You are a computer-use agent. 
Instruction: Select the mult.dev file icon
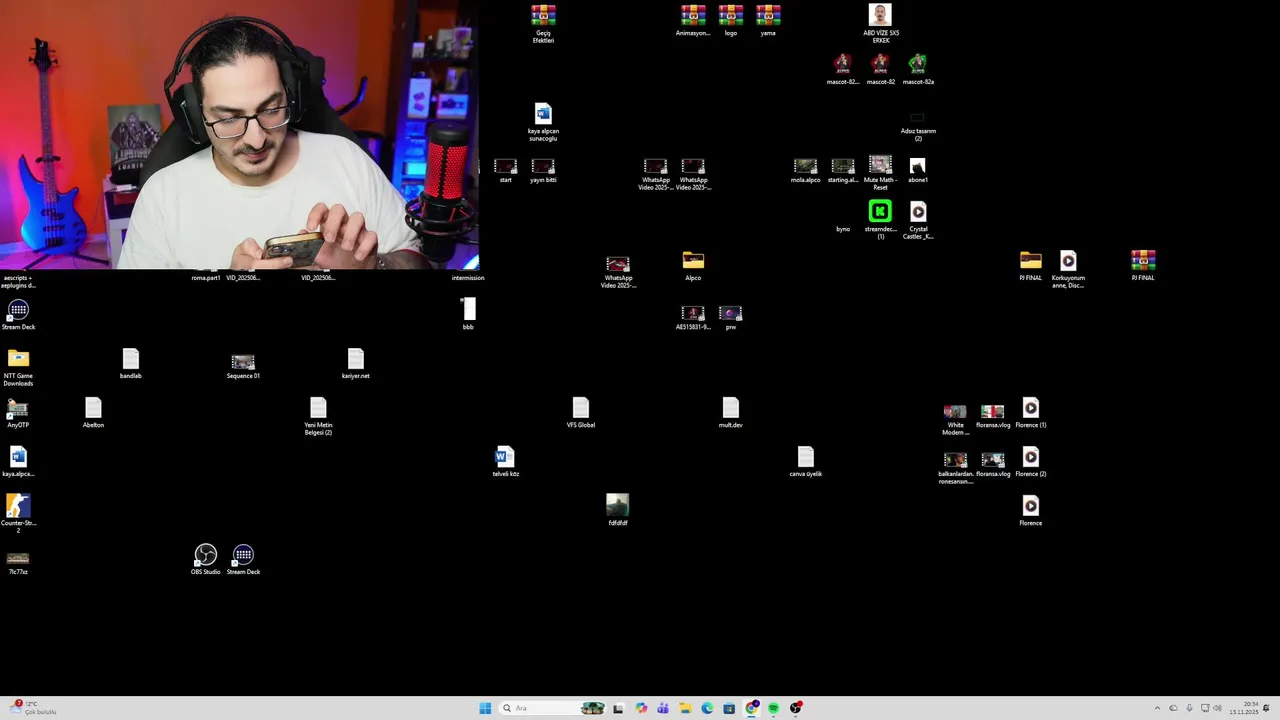731,408
